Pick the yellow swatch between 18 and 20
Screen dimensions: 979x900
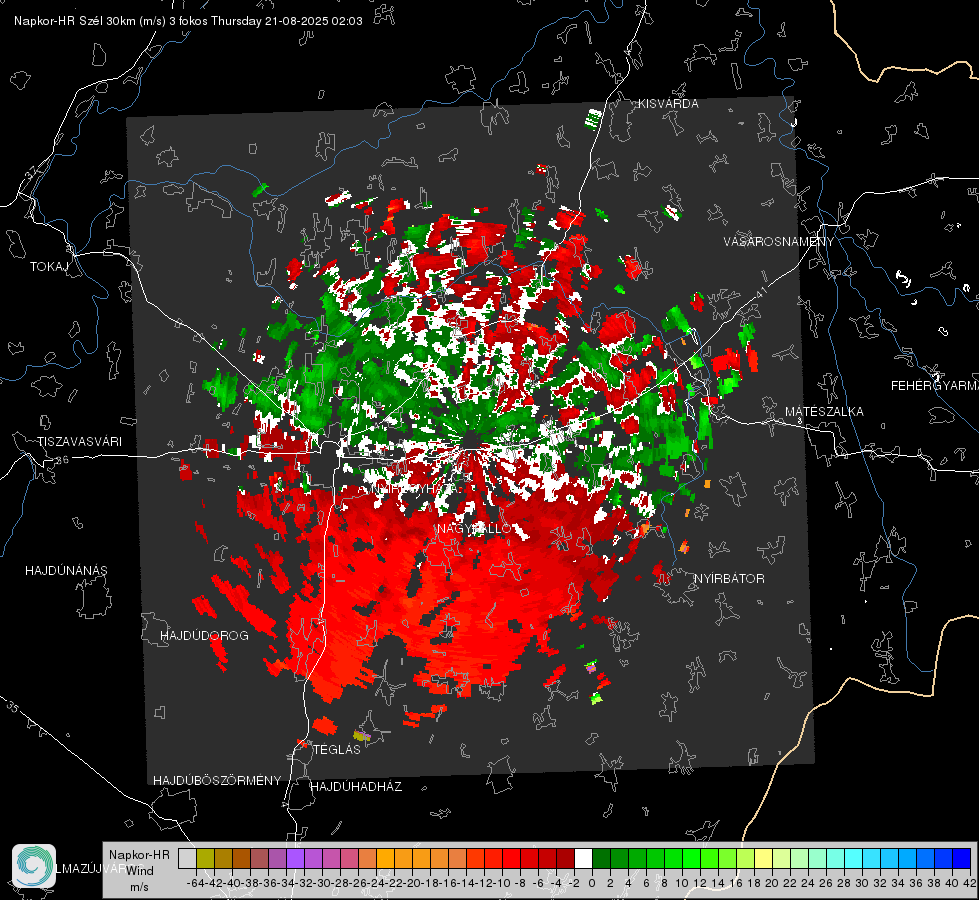click(x=763, y=858)
